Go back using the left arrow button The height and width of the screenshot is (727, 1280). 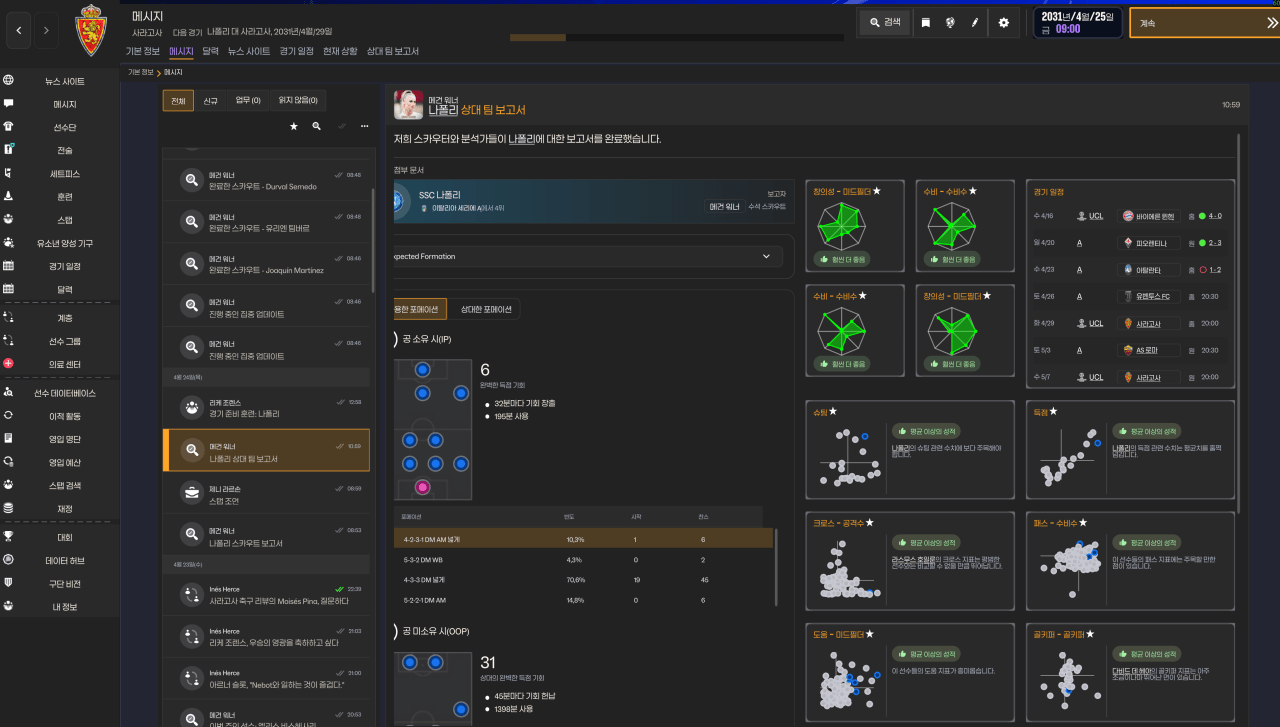19,31
